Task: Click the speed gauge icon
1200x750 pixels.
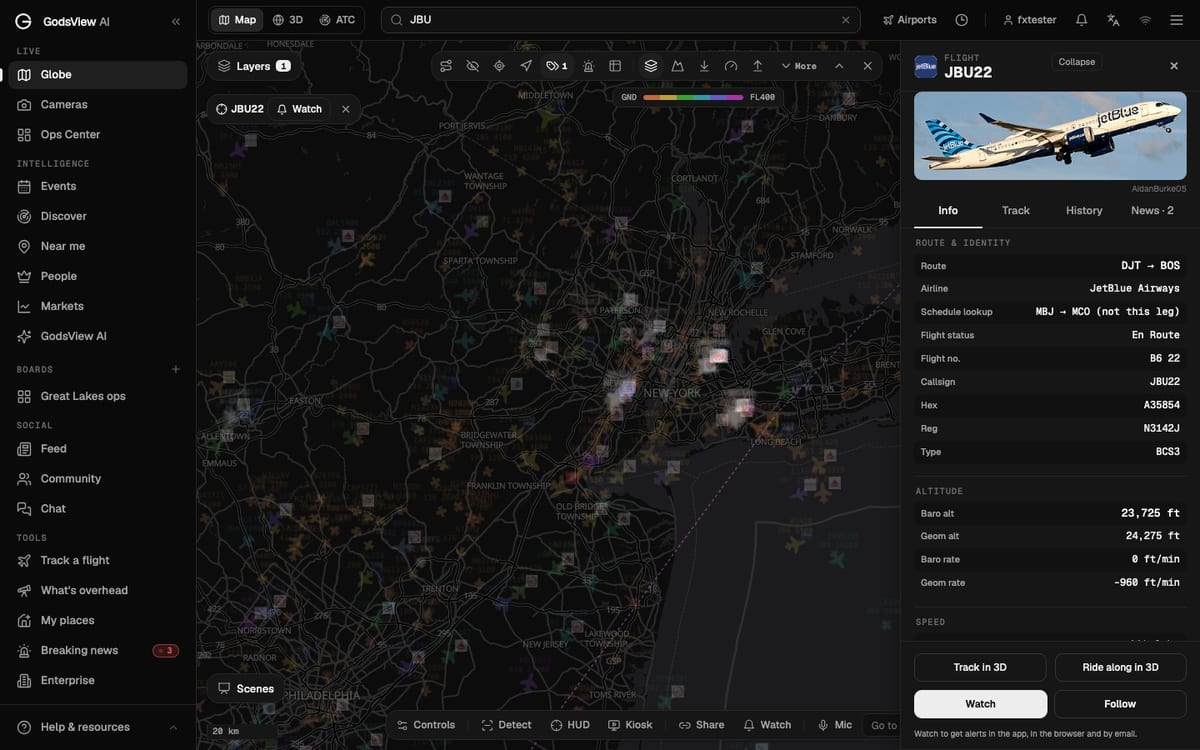Action: click(731, 66)
